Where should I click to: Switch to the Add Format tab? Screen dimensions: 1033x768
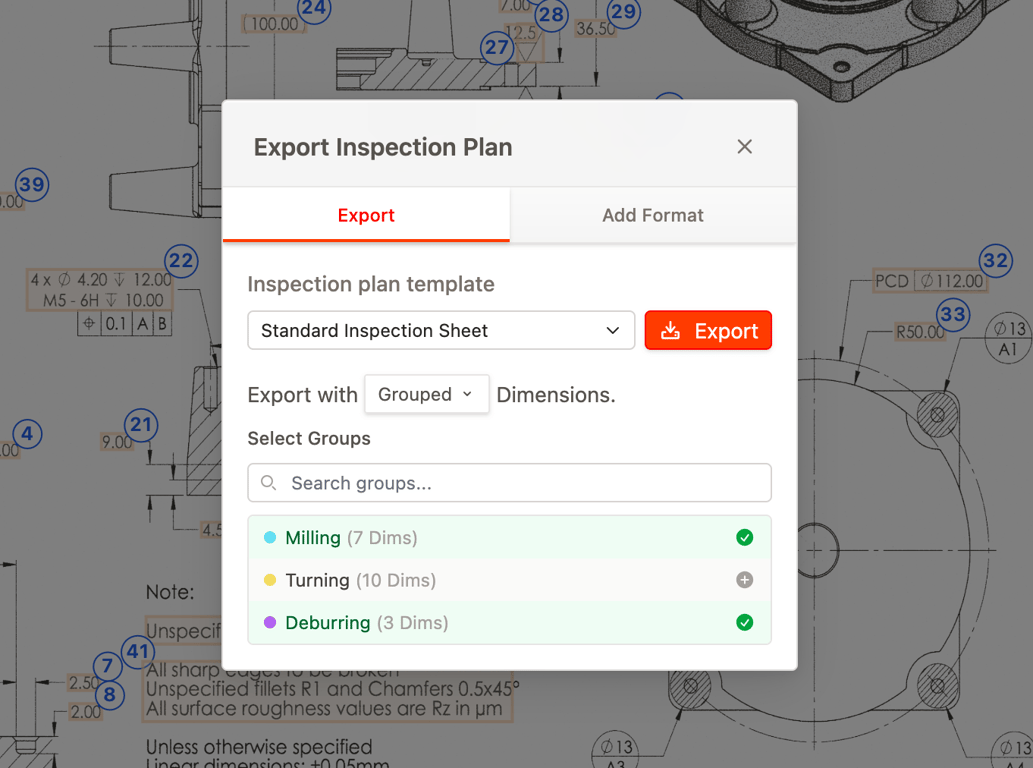click(653, 214)
